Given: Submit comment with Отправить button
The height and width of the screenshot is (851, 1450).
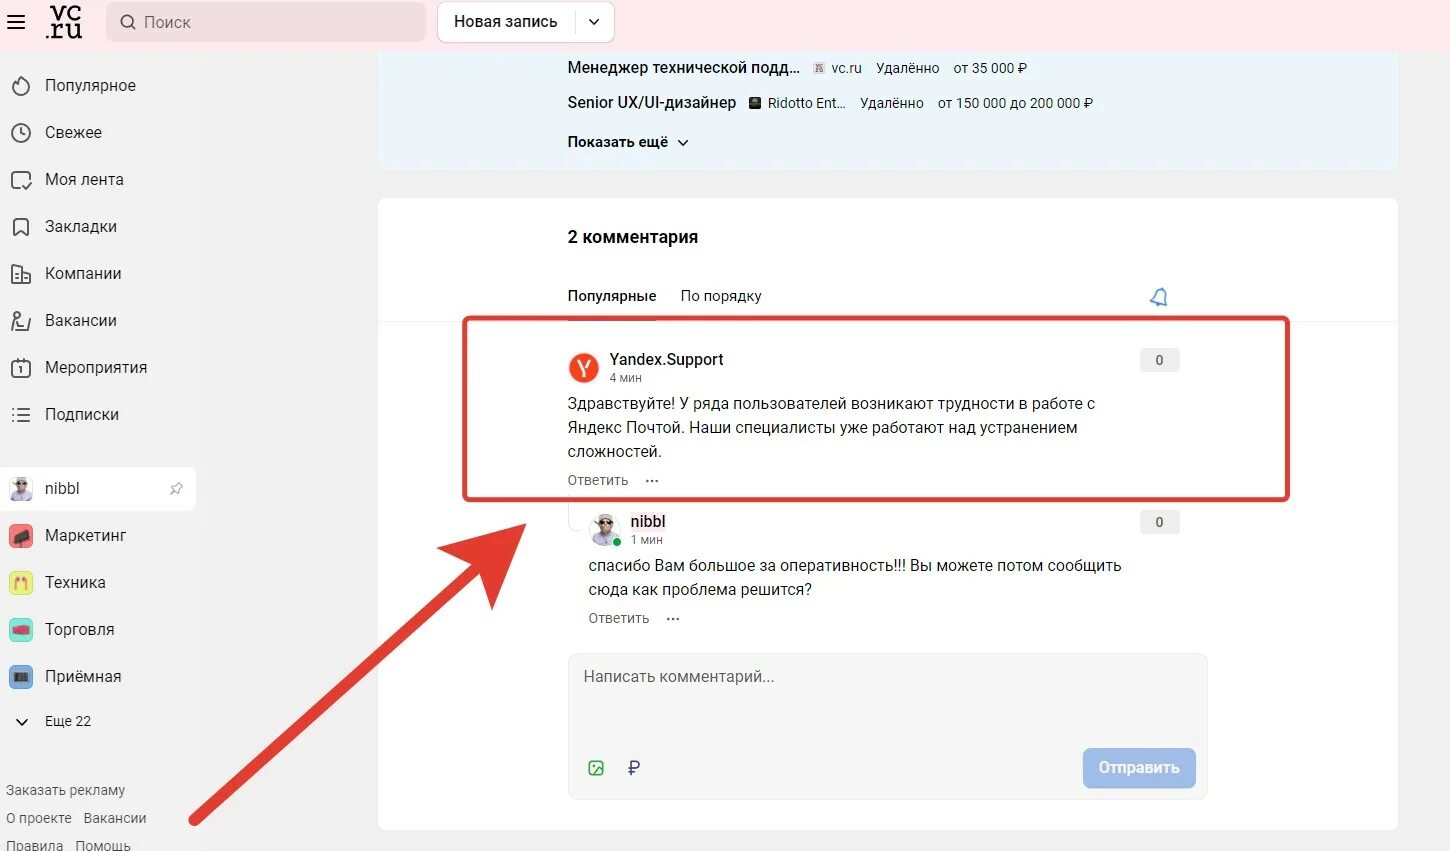Looking at the screenshot, I should (1139, 768).
